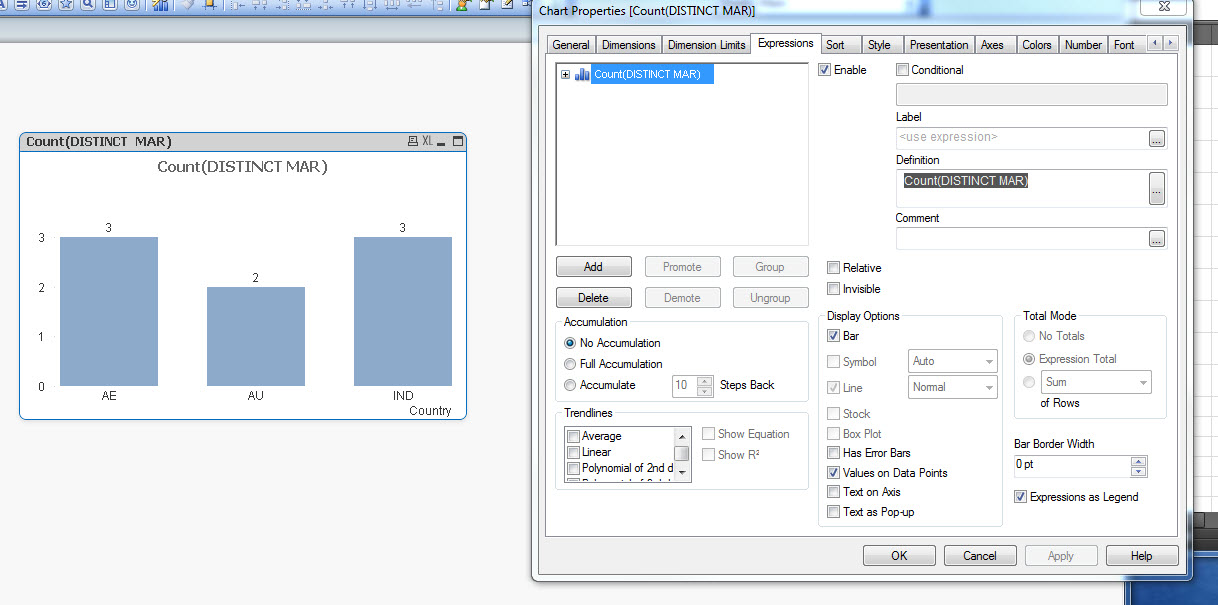
Task: Uncheck Expressions as Legend
Action: [1020, 497]
